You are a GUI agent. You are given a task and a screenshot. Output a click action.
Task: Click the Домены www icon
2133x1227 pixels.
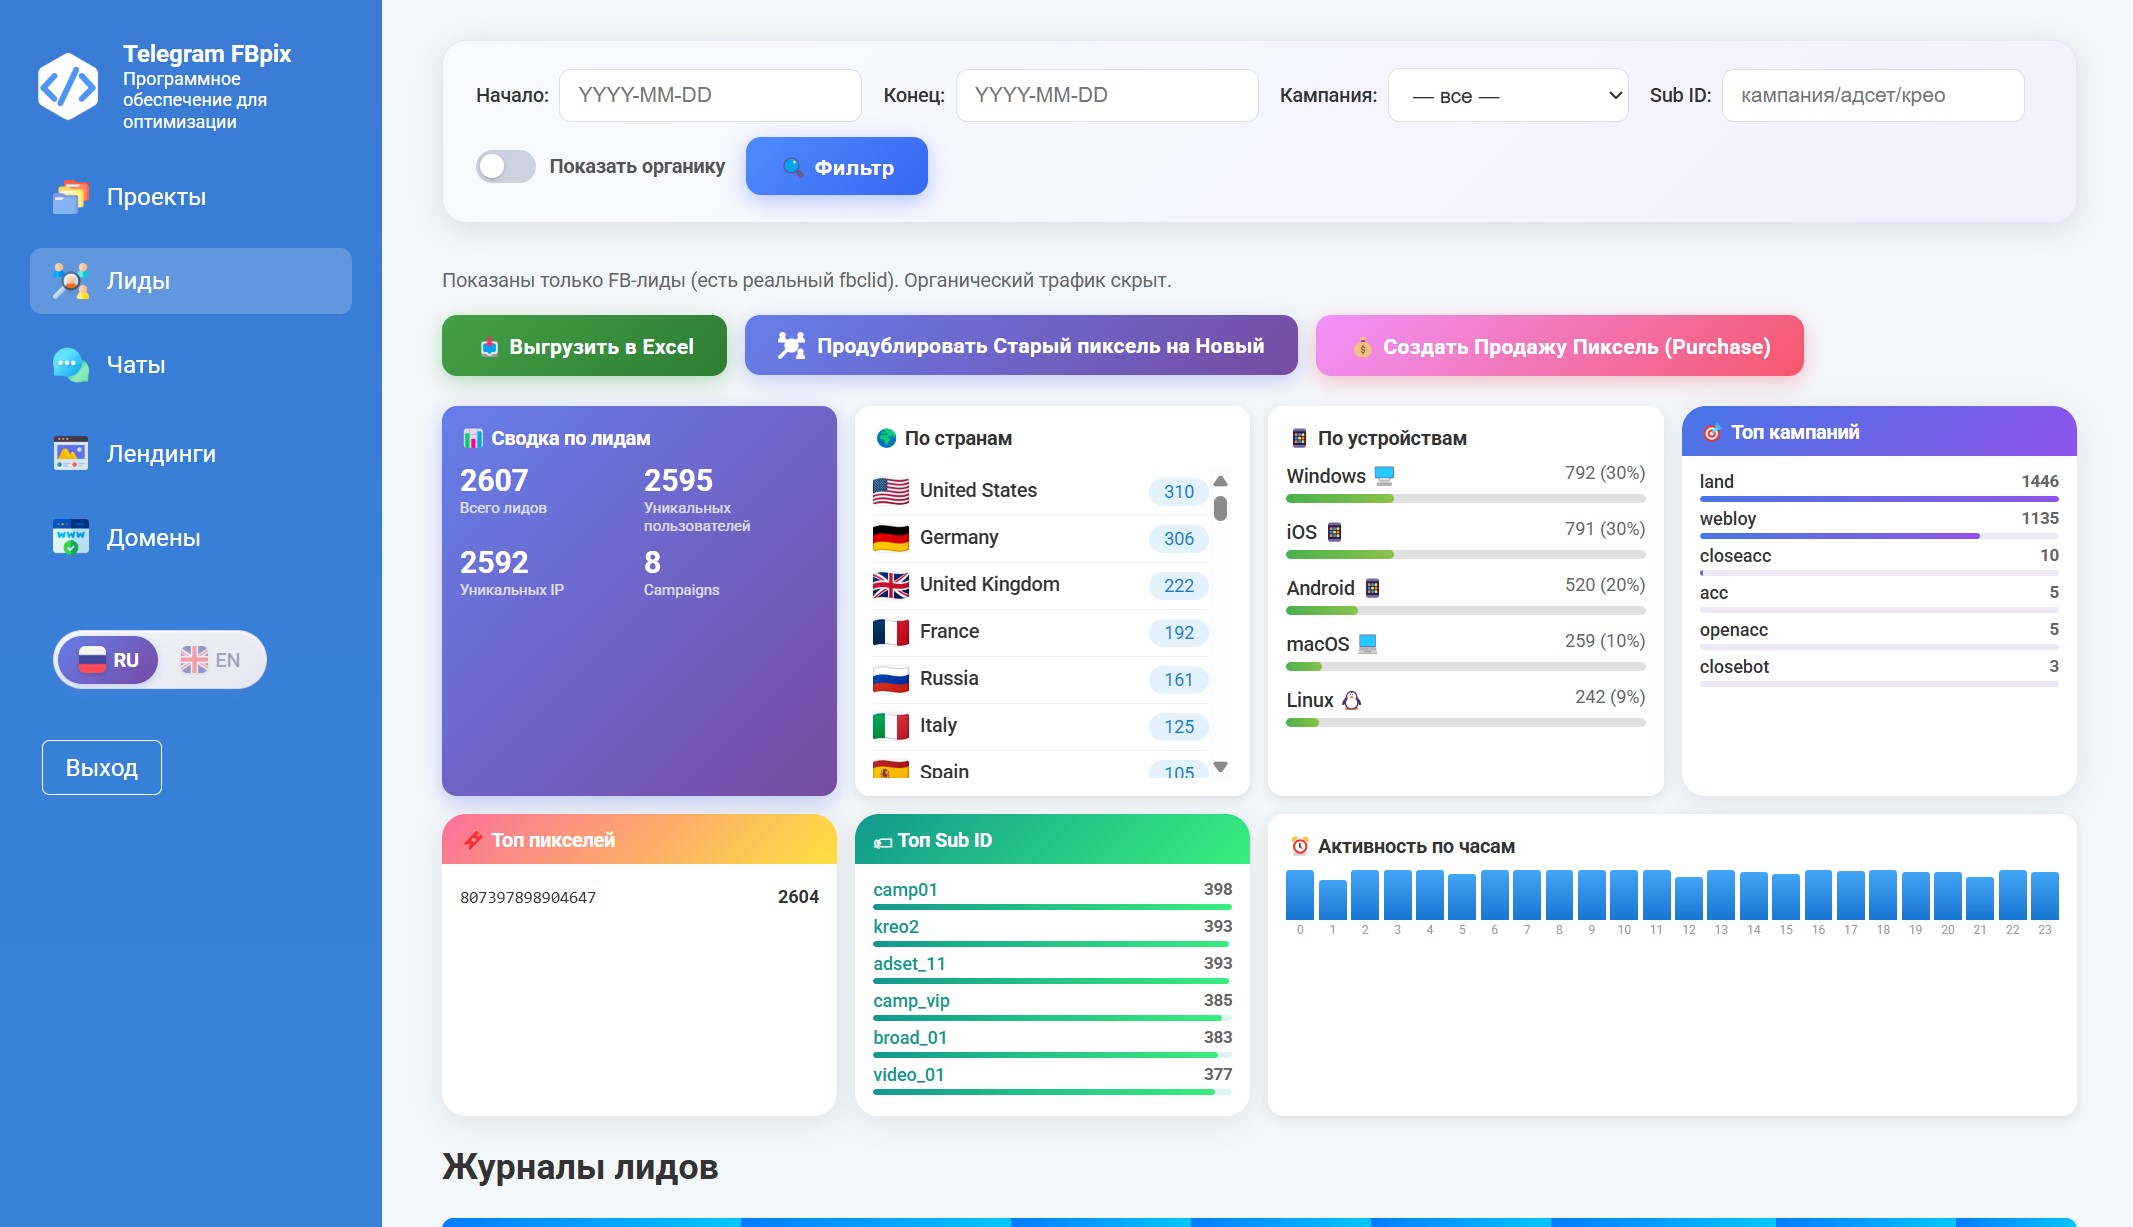click(x=70, y=537)
